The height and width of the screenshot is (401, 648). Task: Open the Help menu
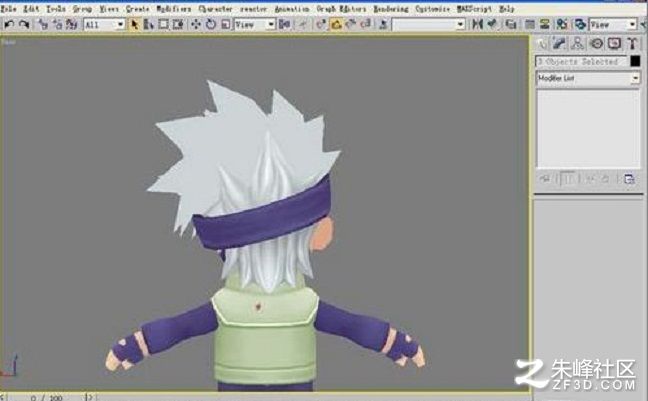pyautogui.click(x=507, y=9)
